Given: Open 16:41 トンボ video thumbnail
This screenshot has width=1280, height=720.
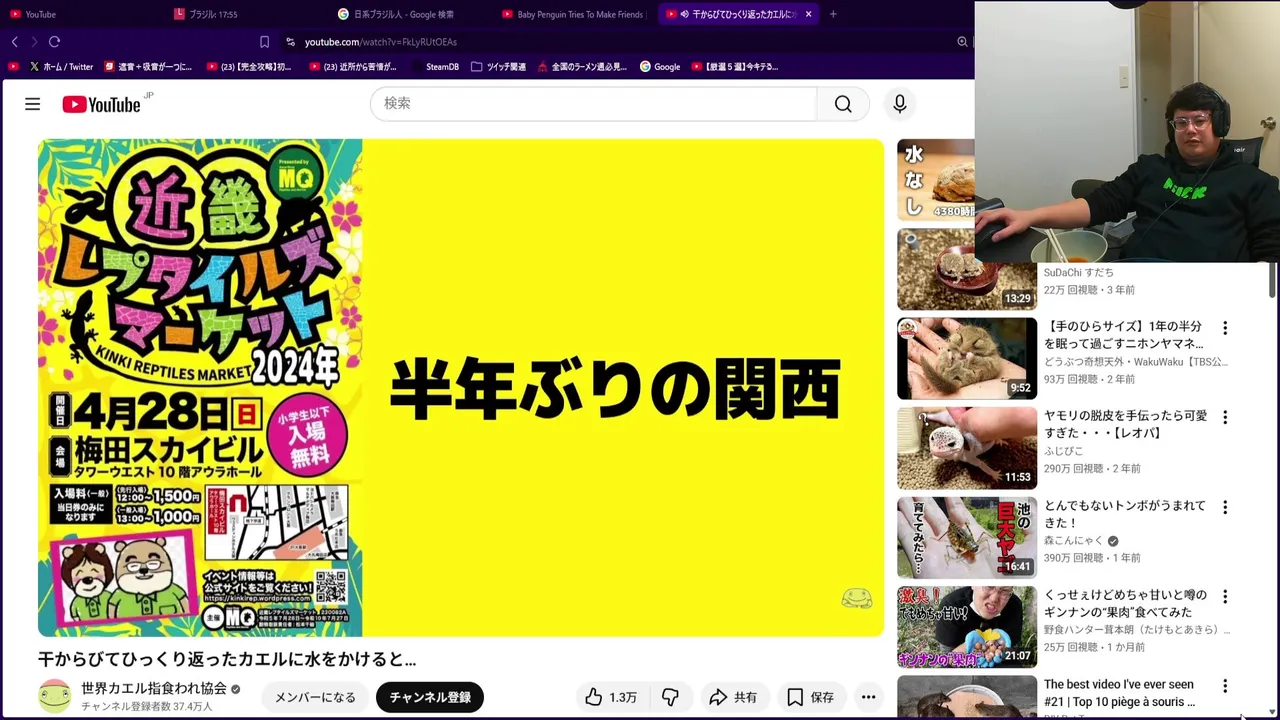Looking at the screenshot, I should (967, 537).
